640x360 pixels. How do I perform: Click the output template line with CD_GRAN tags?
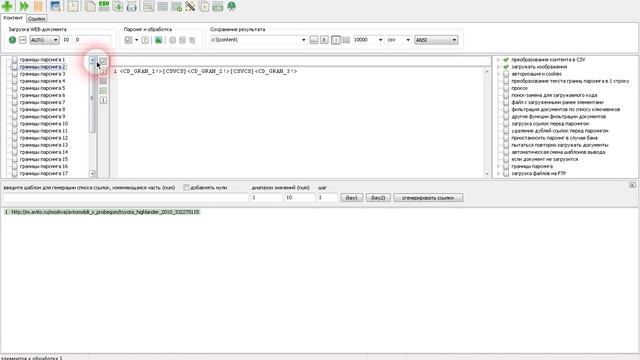[208, 71]
